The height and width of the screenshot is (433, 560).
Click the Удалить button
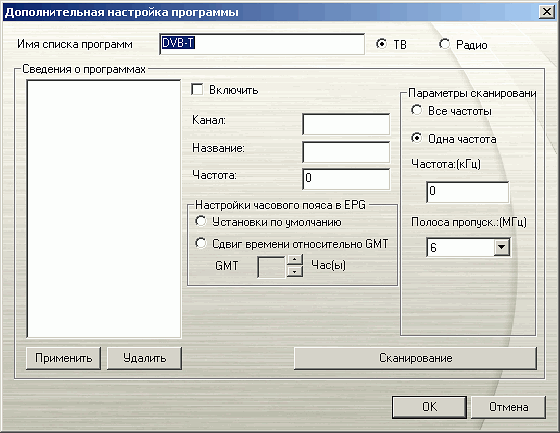click(x=145, y=358)
